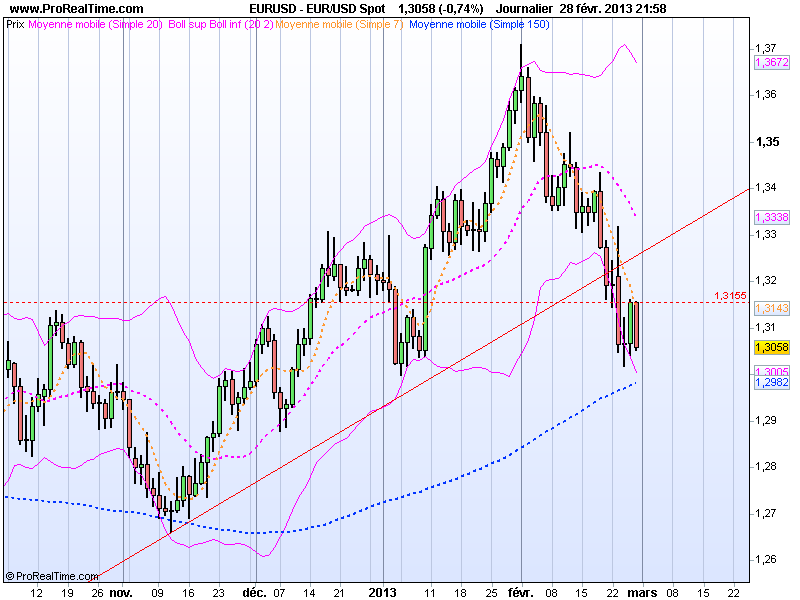The image size is (800, 600).
Task: Click the 1,3672 upper Bollinger value tag
Action: (772, 62)
